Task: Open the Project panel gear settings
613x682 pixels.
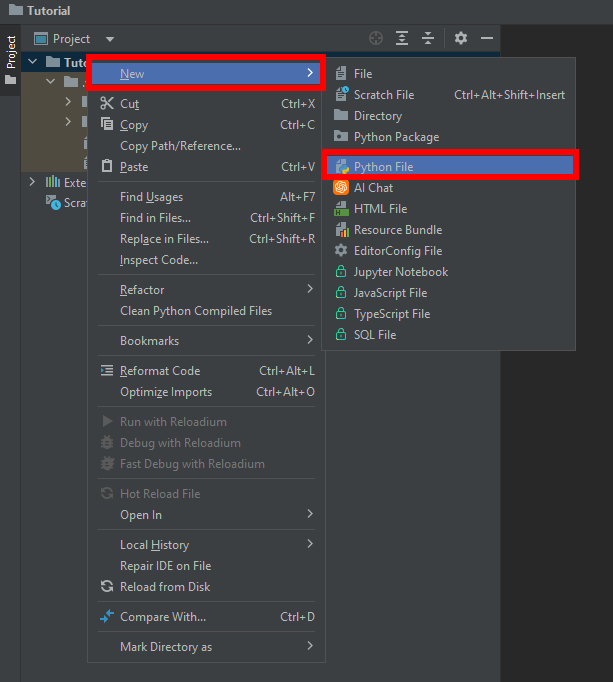Action: pos(461,38)
